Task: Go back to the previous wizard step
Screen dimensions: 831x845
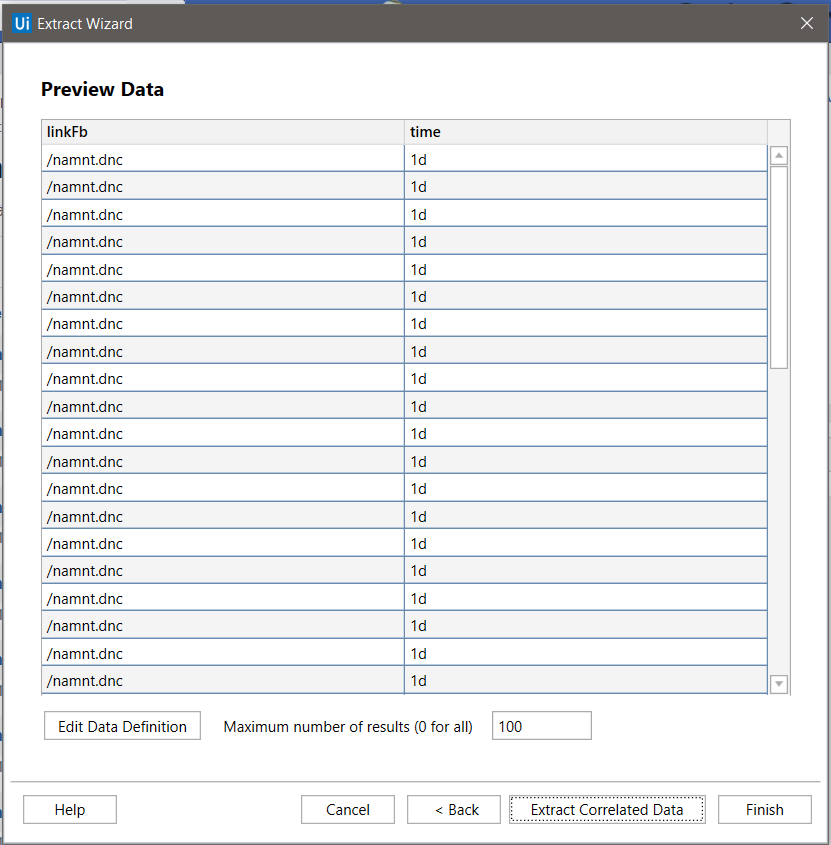Action: (x=454, y=809)
